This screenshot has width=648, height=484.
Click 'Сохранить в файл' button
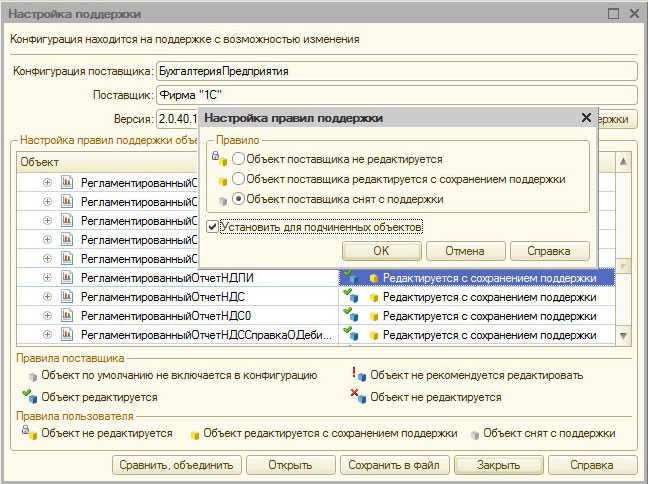[393, 465]
